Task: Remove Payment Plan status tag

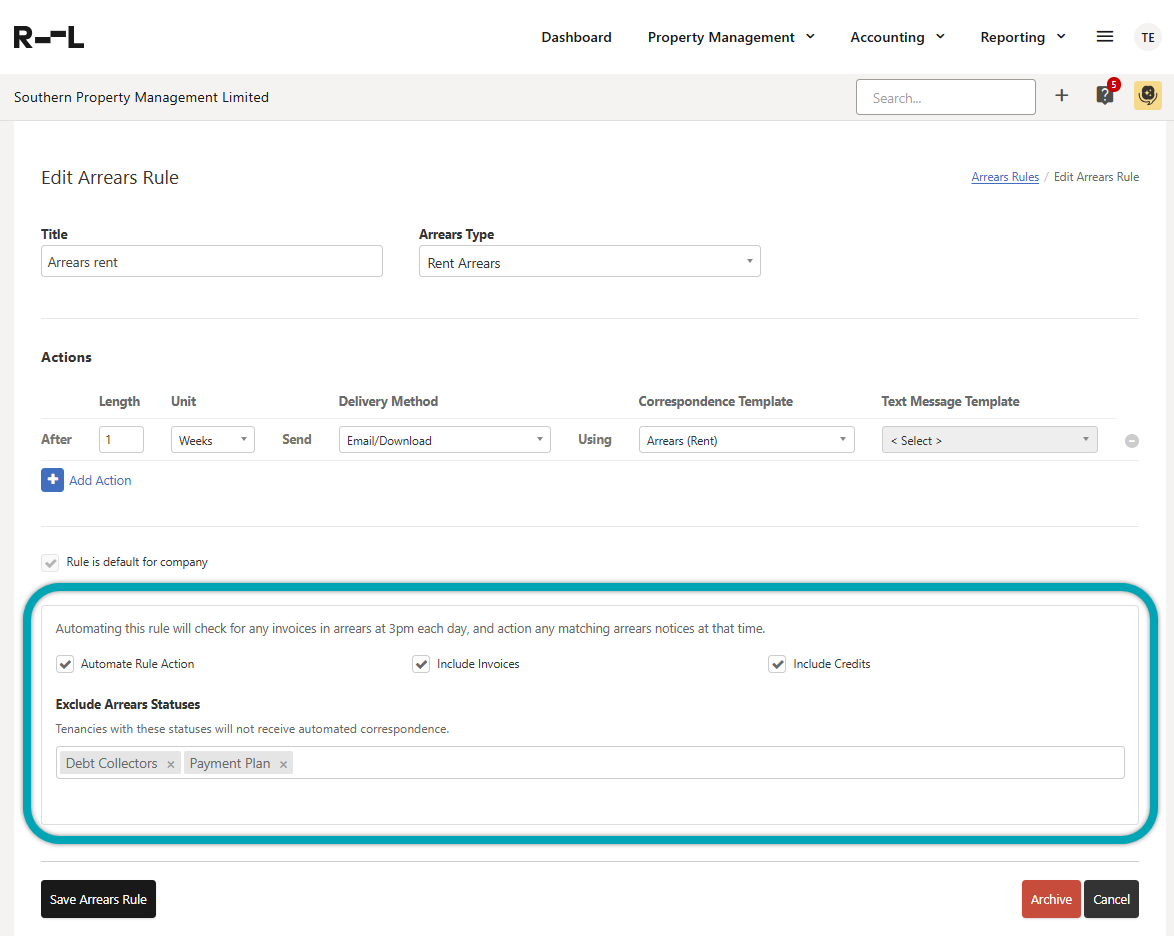Action: 284,764
